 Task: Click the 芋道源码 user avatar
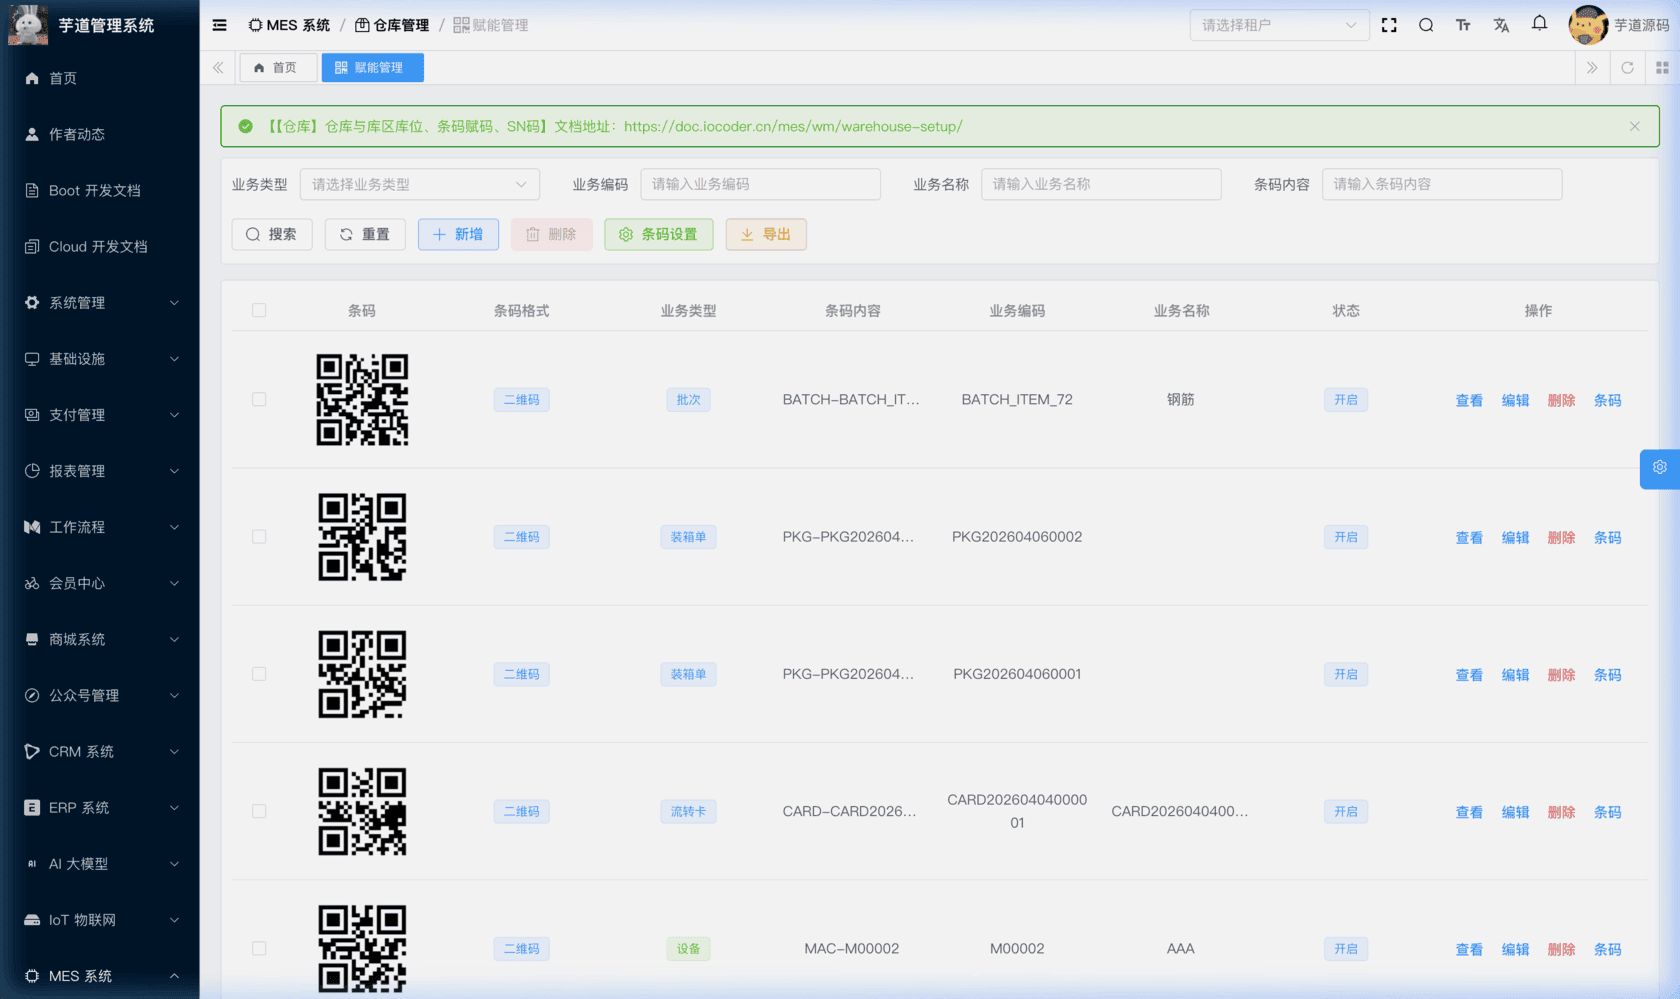tap(1590, 25)
